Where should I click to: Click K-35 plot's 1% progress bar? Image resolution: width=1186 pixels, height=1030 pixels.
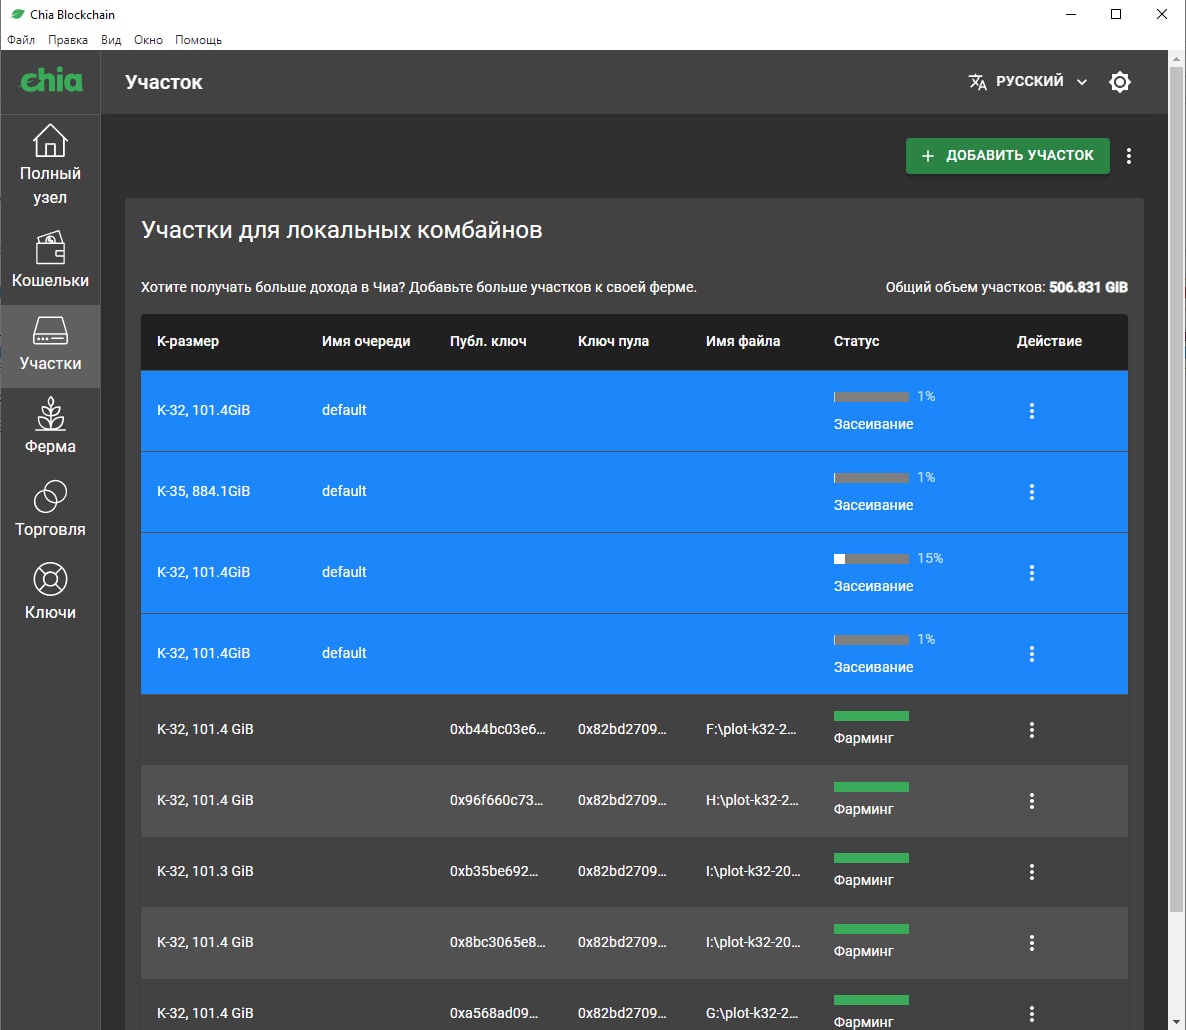tap(871, 478)
